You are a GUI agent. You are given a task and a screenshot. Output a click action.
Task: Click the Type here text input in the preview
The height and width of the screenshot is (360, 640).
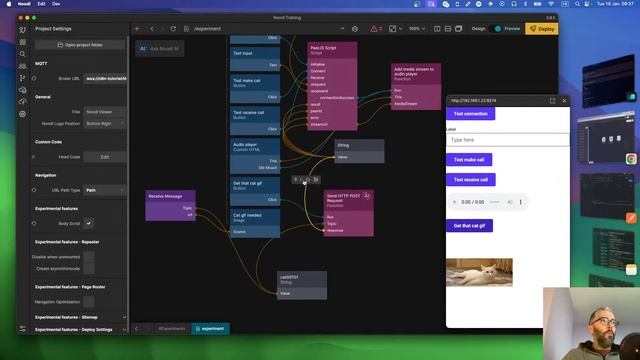(x=508, y=140)
